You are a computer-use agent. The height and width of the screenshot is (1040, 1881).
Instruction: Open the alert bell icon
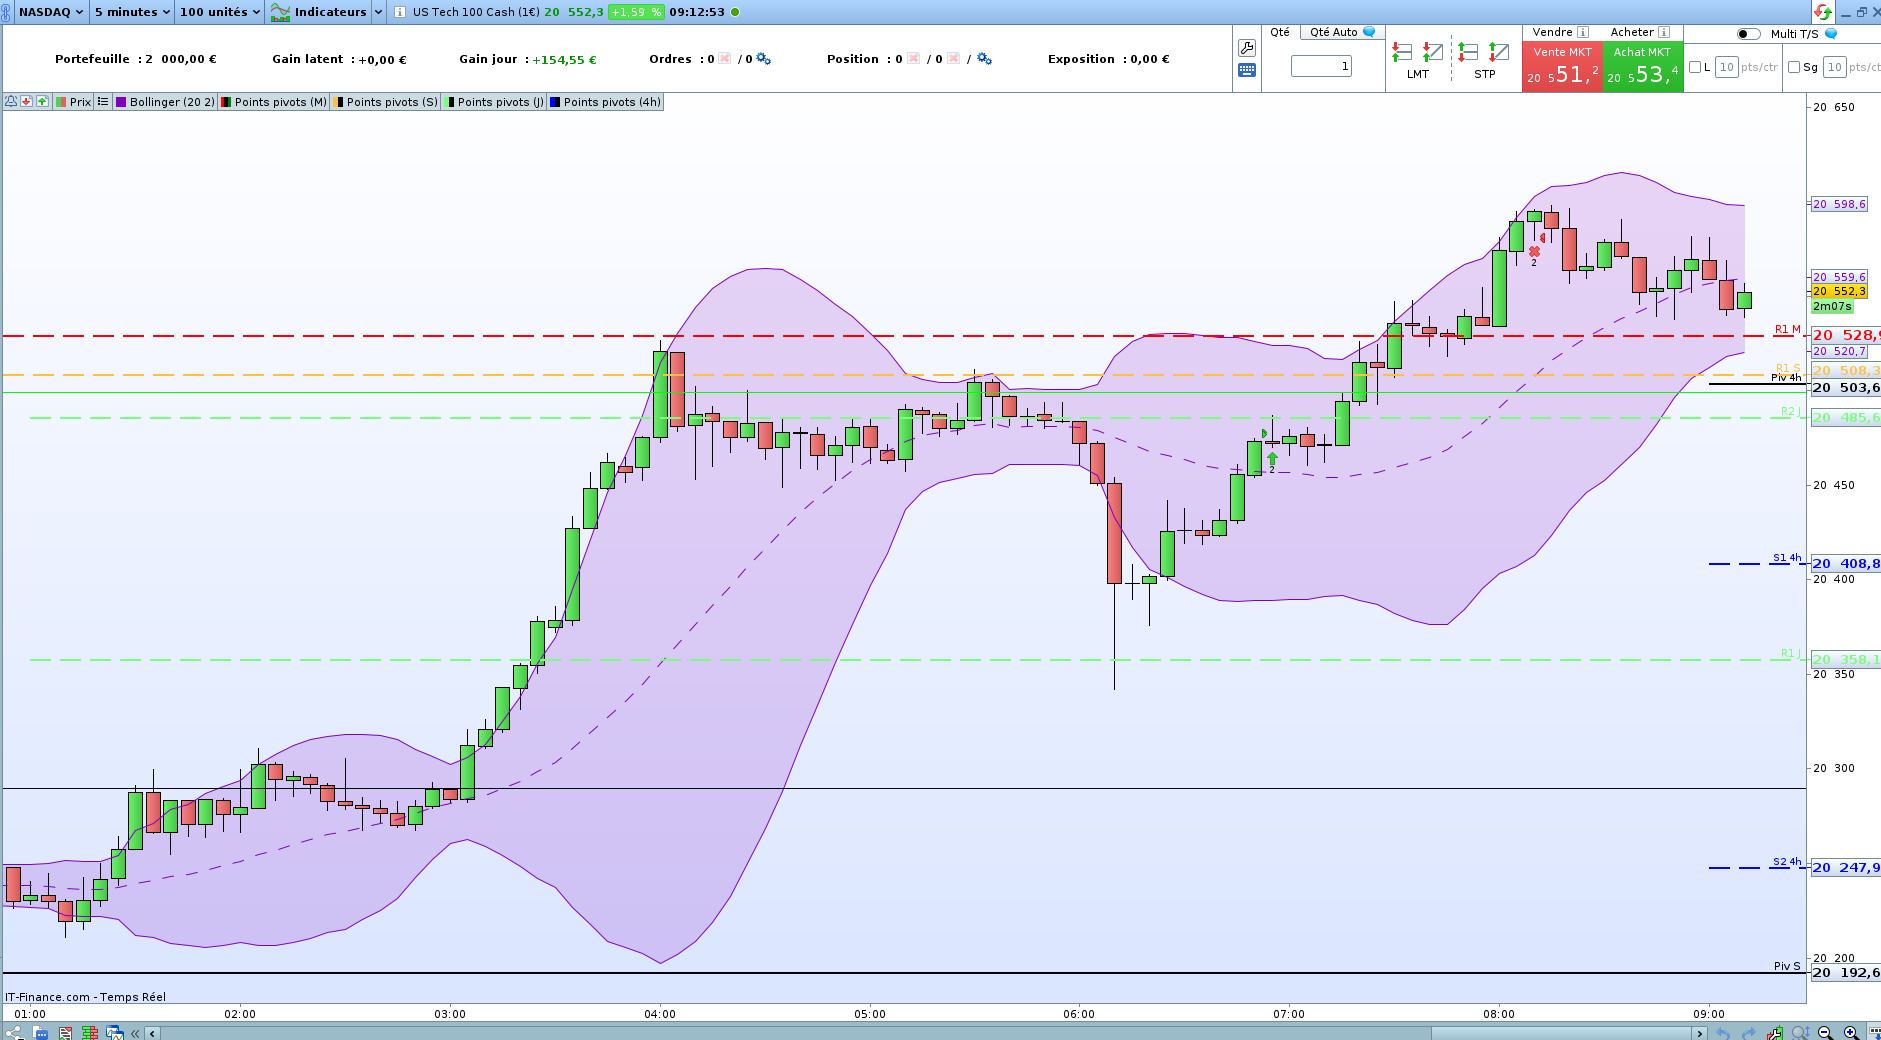pyautogui.click(x=11, y=102)
